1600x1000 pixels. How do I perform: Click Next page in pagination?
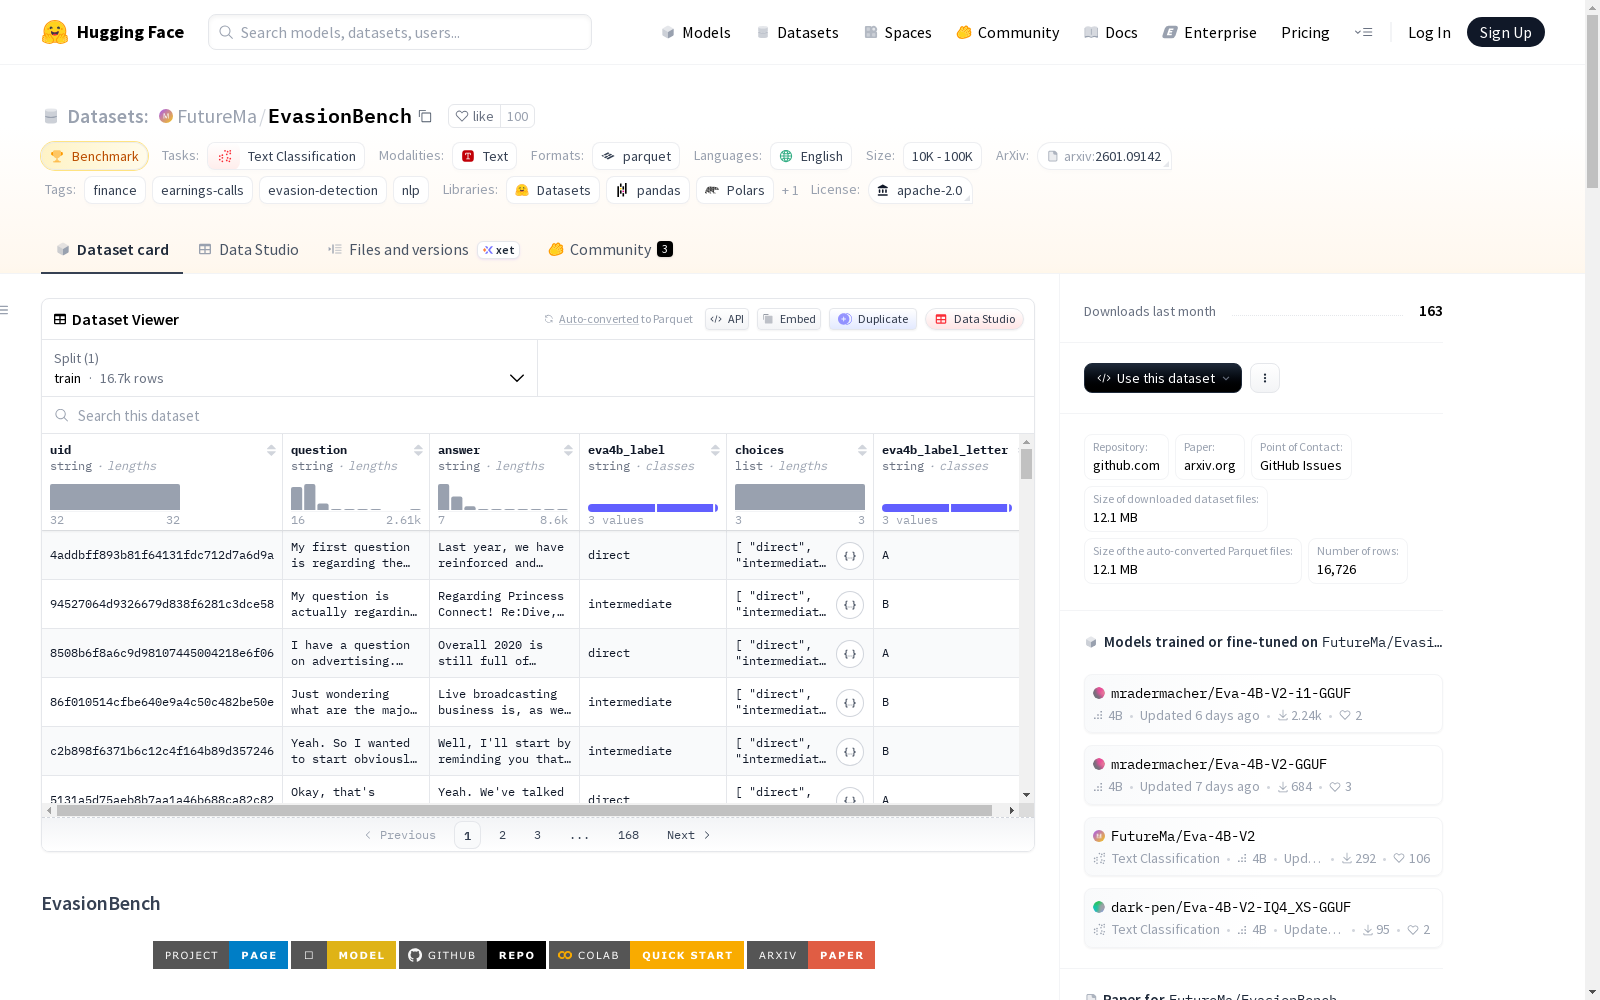(x=688, y=835)
